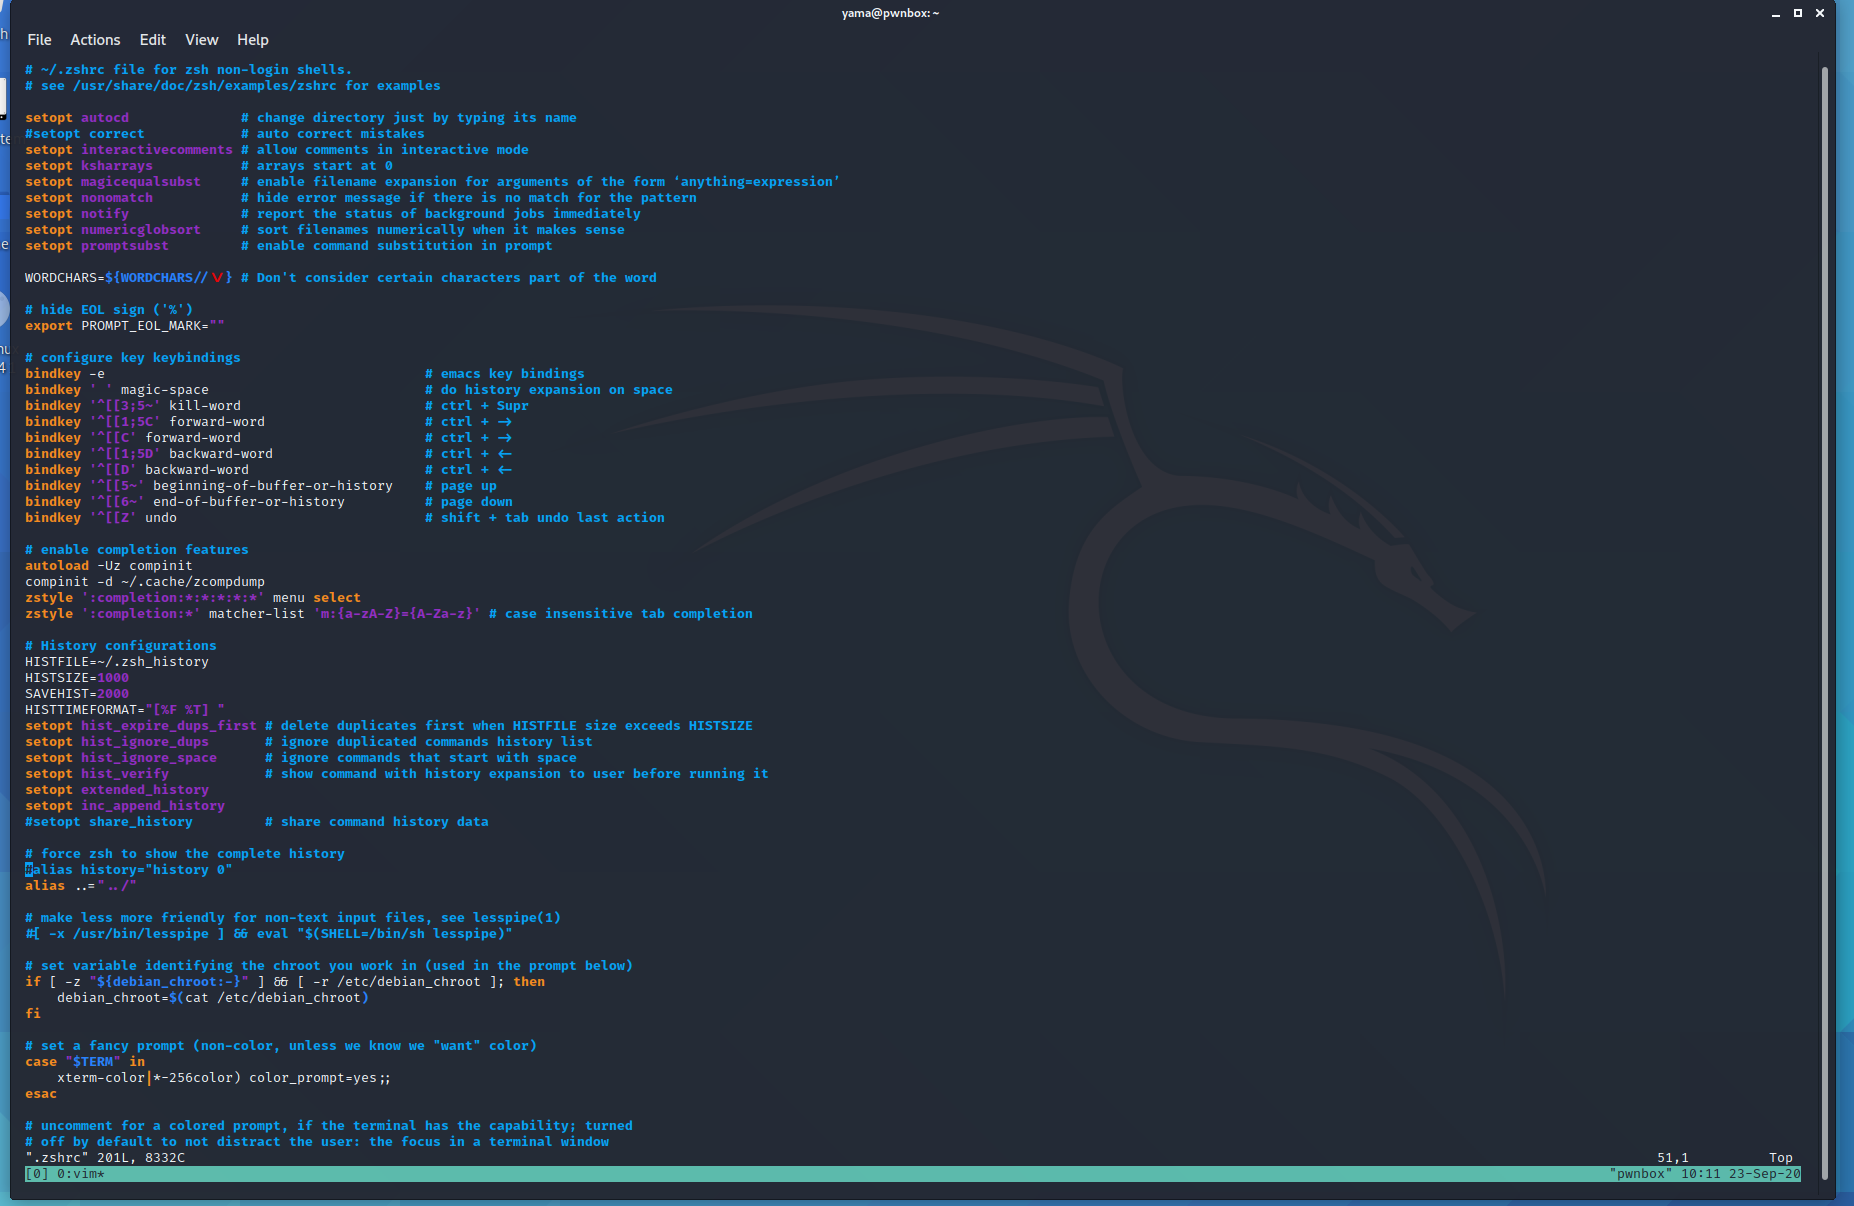Click the setopt hist_ignore_space line
Image resolution: width=1854 pixels, height=1206 pixels.
[x=301, y=758]
